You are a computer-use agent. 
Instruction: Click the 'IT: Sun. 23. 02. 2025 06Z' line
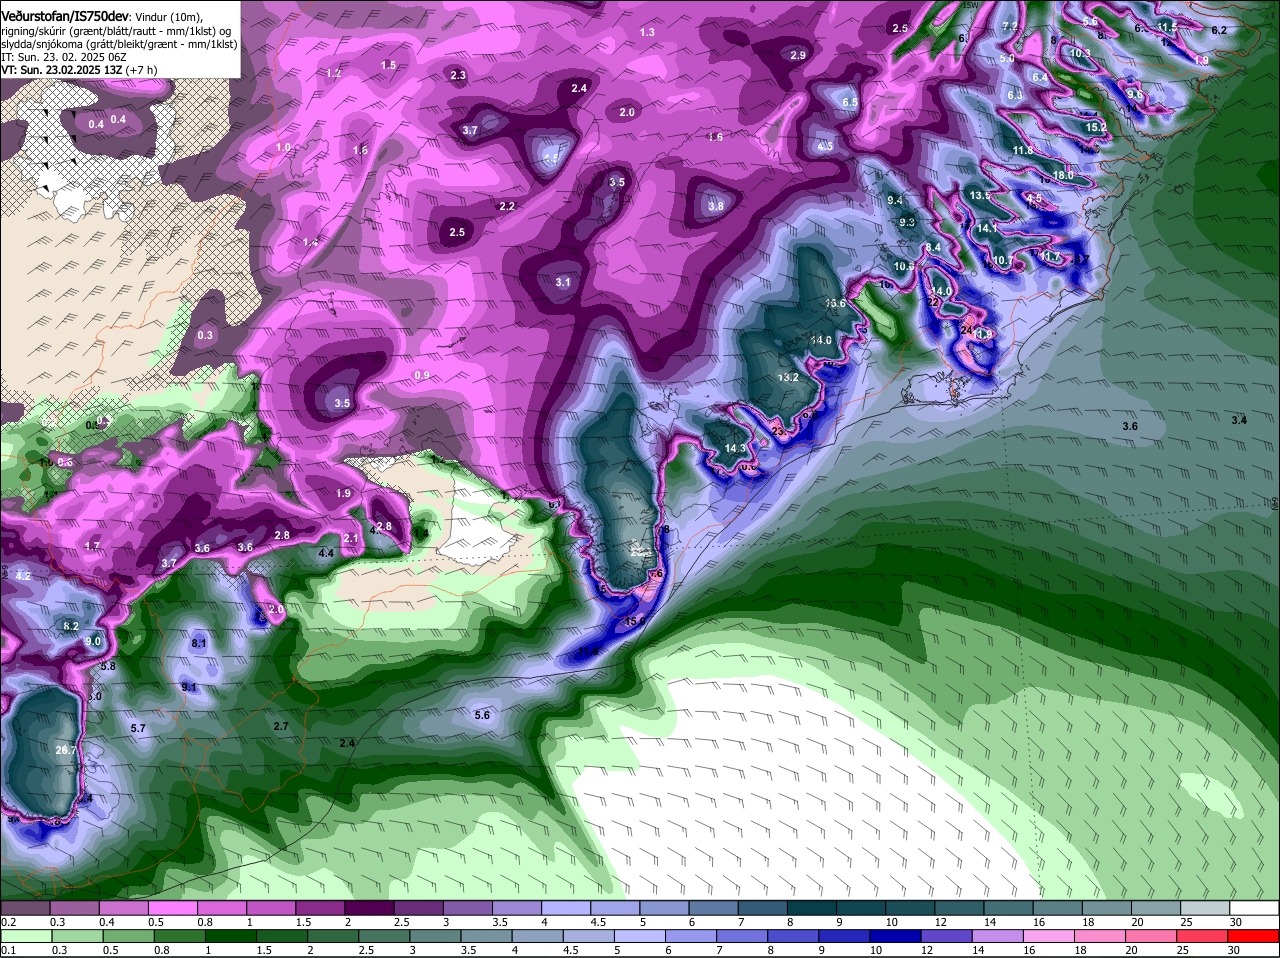click(64, 57)
